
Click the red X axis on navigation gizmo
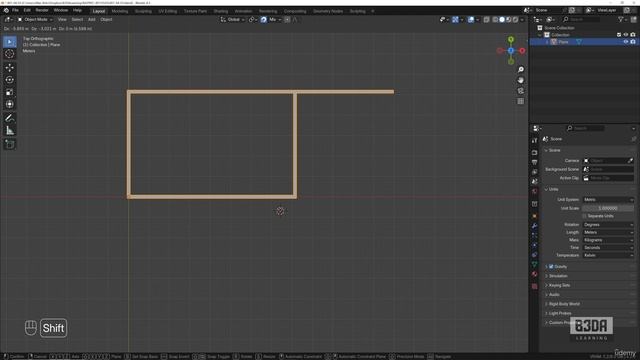(522, 51)
